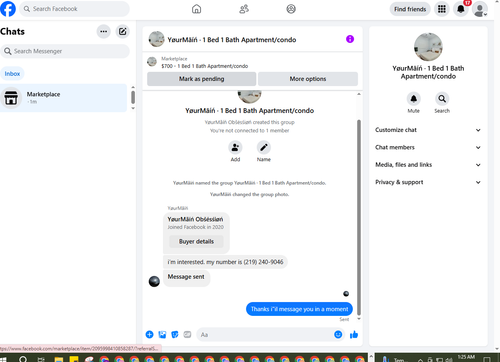Image resolution: width=500 pixels, height=362 pixels.
Task: Go to the Home feed icon
Action: click(x=197, y=9)
